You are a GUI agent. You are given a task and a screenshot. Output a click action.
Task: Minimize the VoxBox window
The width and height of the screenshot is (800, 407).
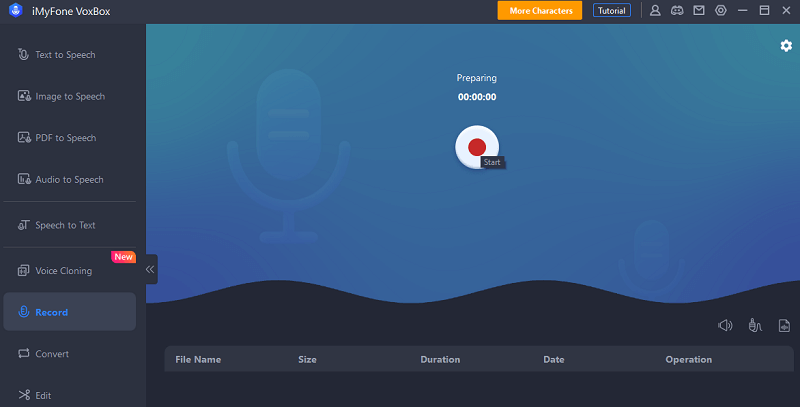742,11
